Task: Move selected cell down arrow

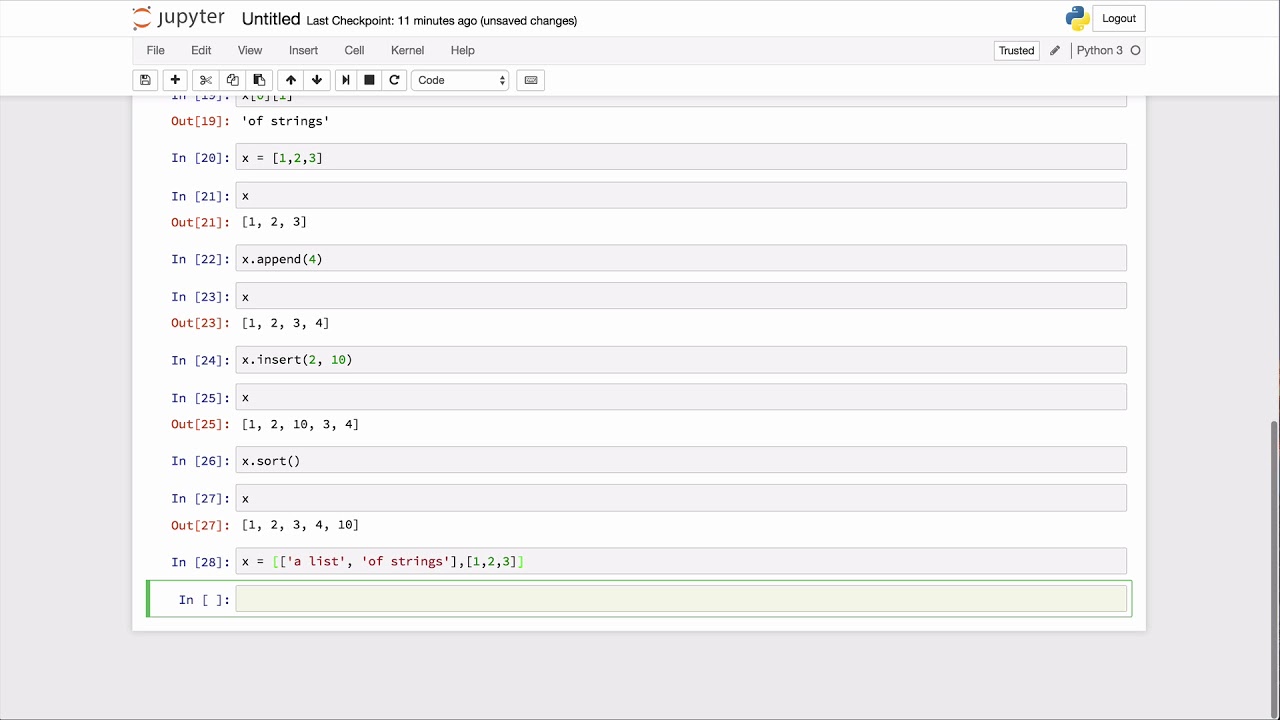Action: [x=317, y=80]
